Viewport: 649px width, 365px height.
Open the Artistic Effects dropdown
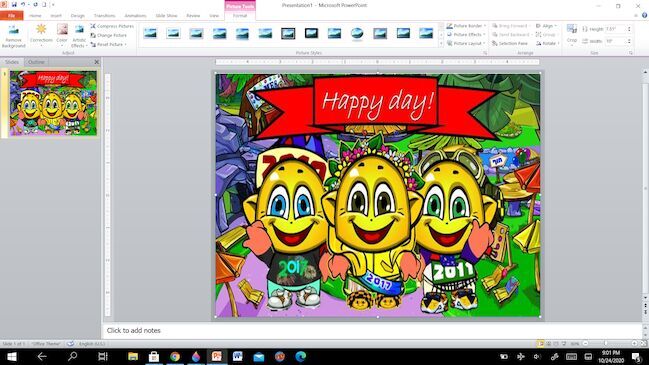[79, 36]
